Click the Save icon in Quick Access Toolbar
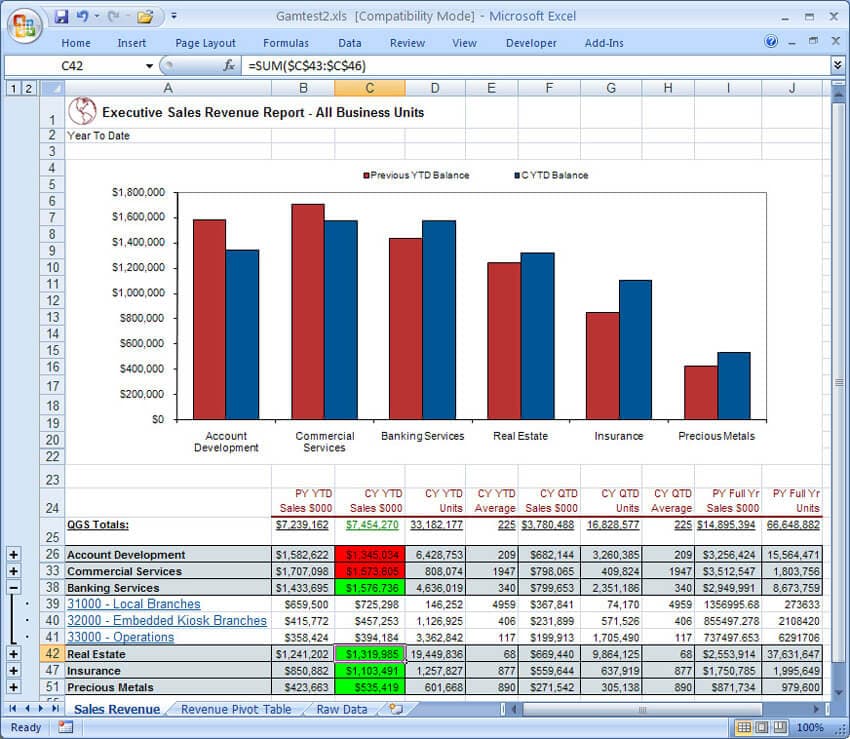The width and height of the screenshot is (850, 739). pyautogui.click(x=61, y=17)
